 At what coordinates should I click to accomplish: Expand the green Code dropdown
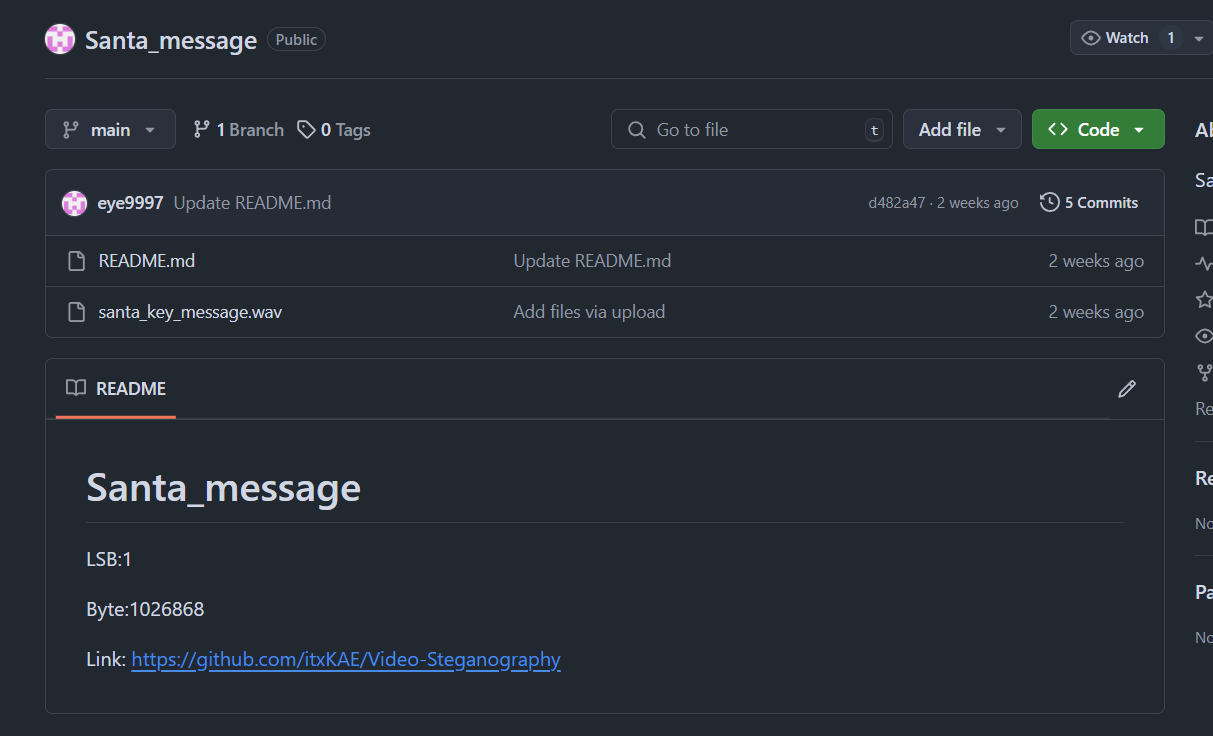[1097, 130]
